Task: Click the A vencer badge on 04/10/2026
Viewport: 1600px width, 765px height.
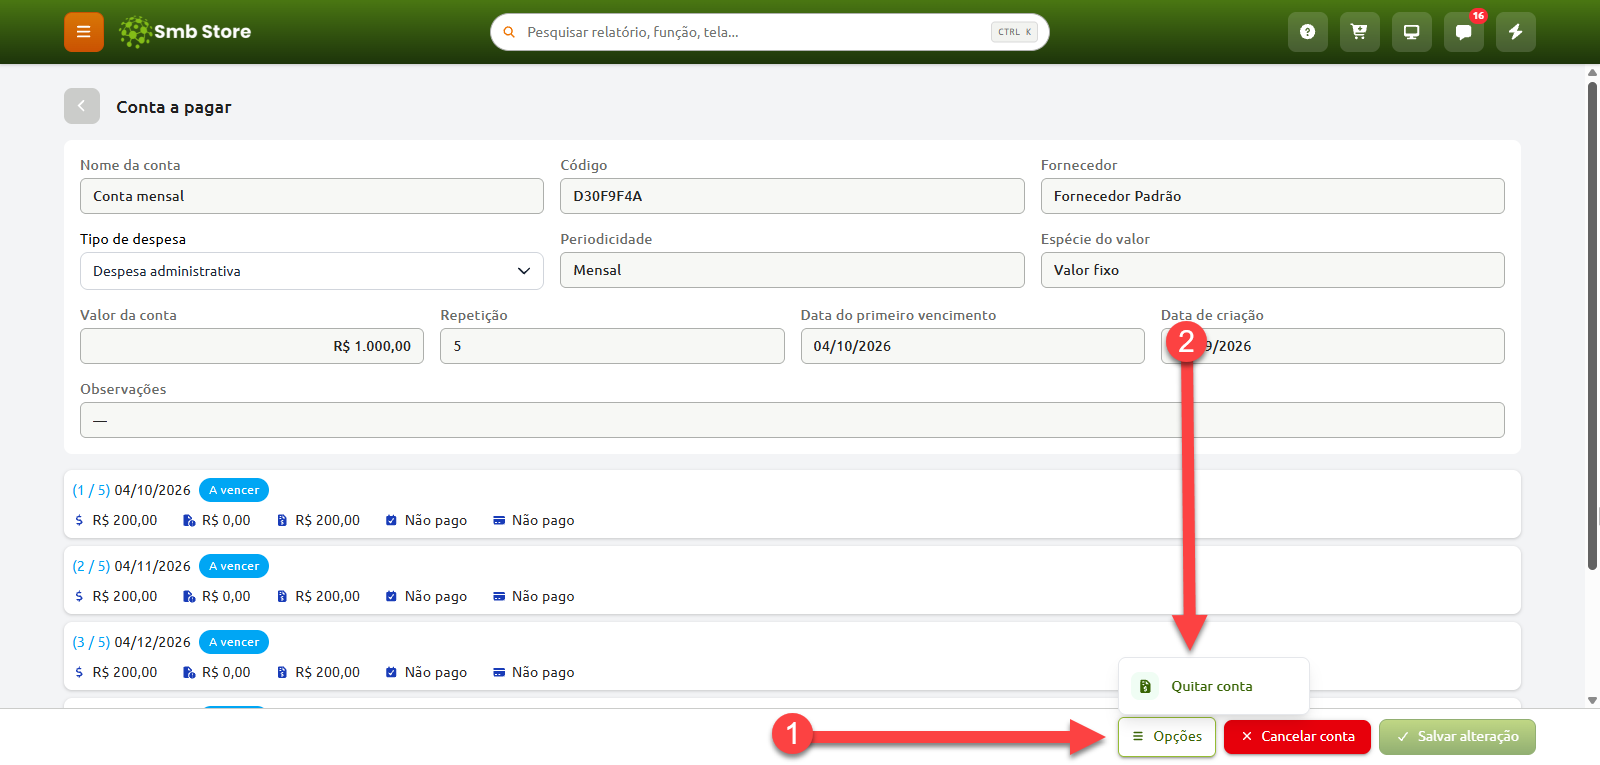Action: tap(234, 490)
